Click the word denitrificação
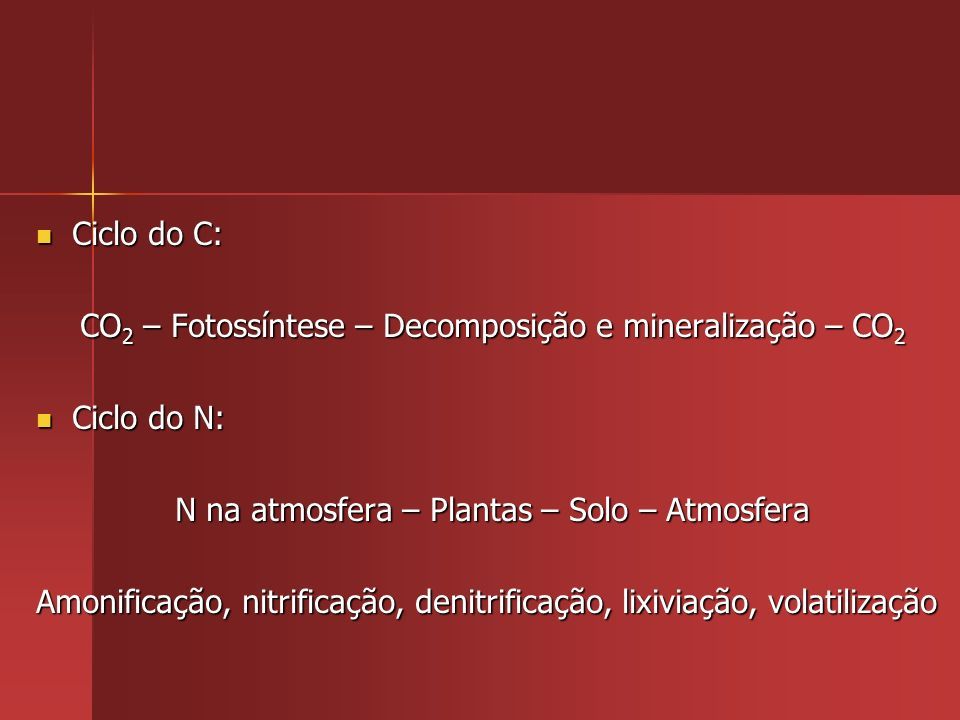The width and height of the screenshot is (960, 720). click(513, 602)
